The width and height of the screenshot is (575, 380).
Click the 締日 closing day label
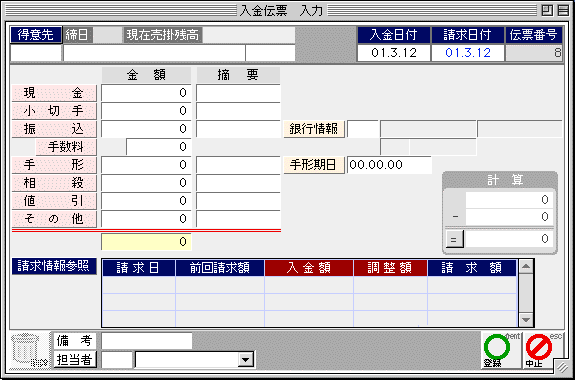point(78,35)
